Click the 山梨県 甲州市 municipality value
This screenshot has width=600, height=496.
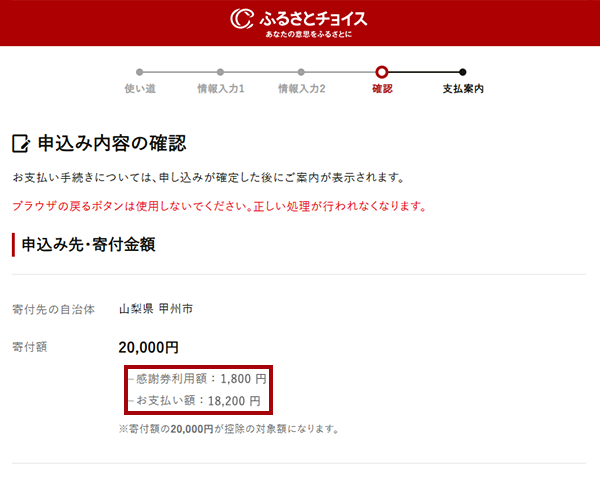155,309
